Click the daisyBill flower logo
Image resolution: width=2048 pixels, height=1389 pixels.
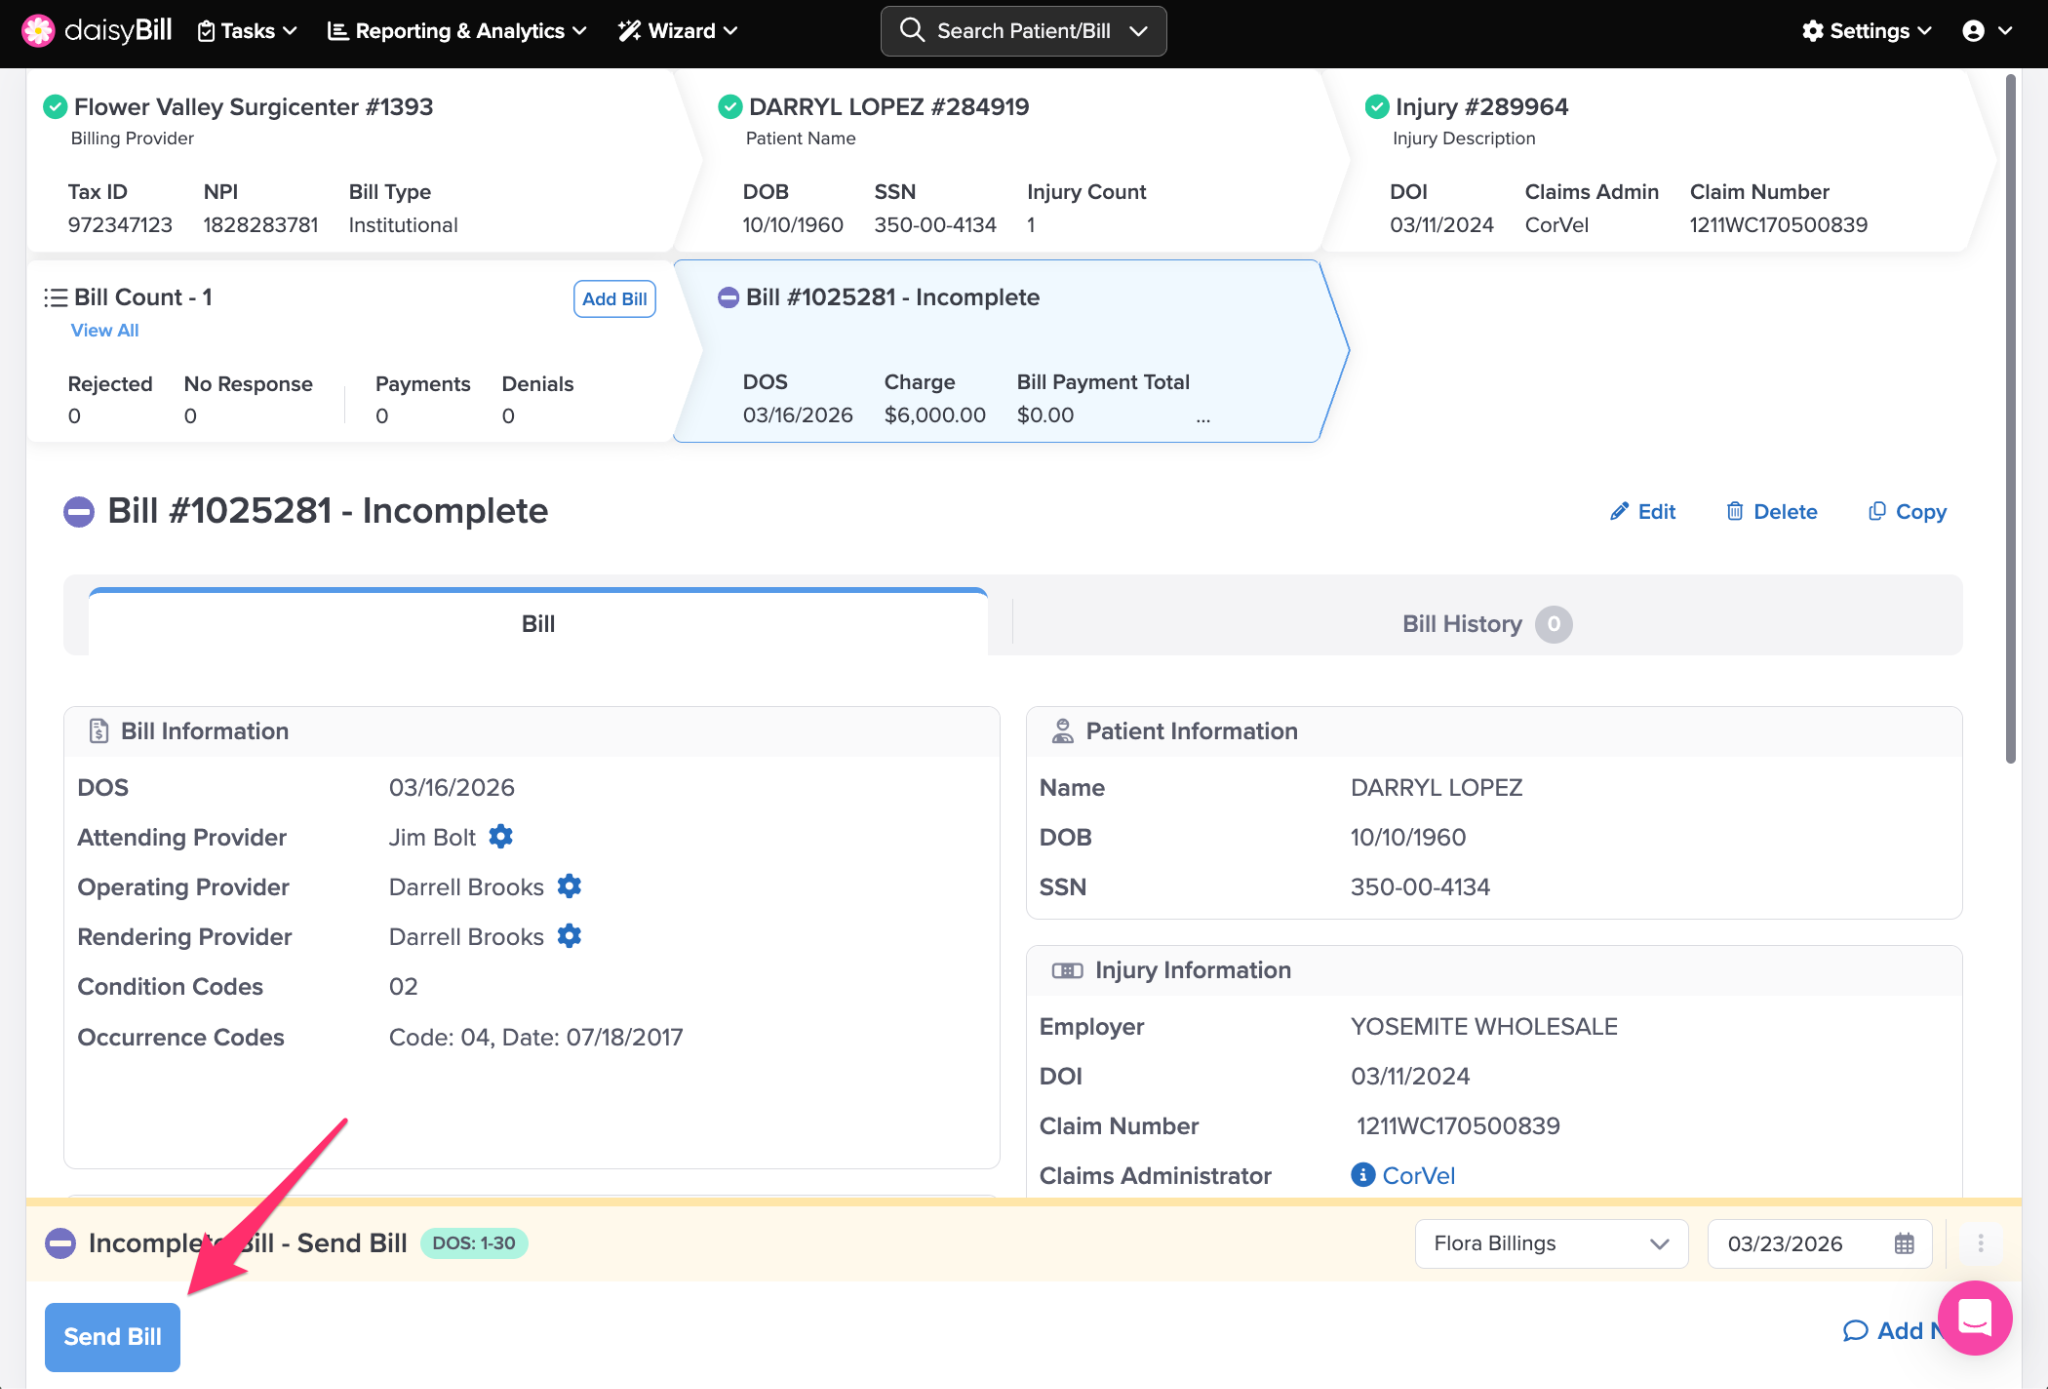[x=38, y=30]
